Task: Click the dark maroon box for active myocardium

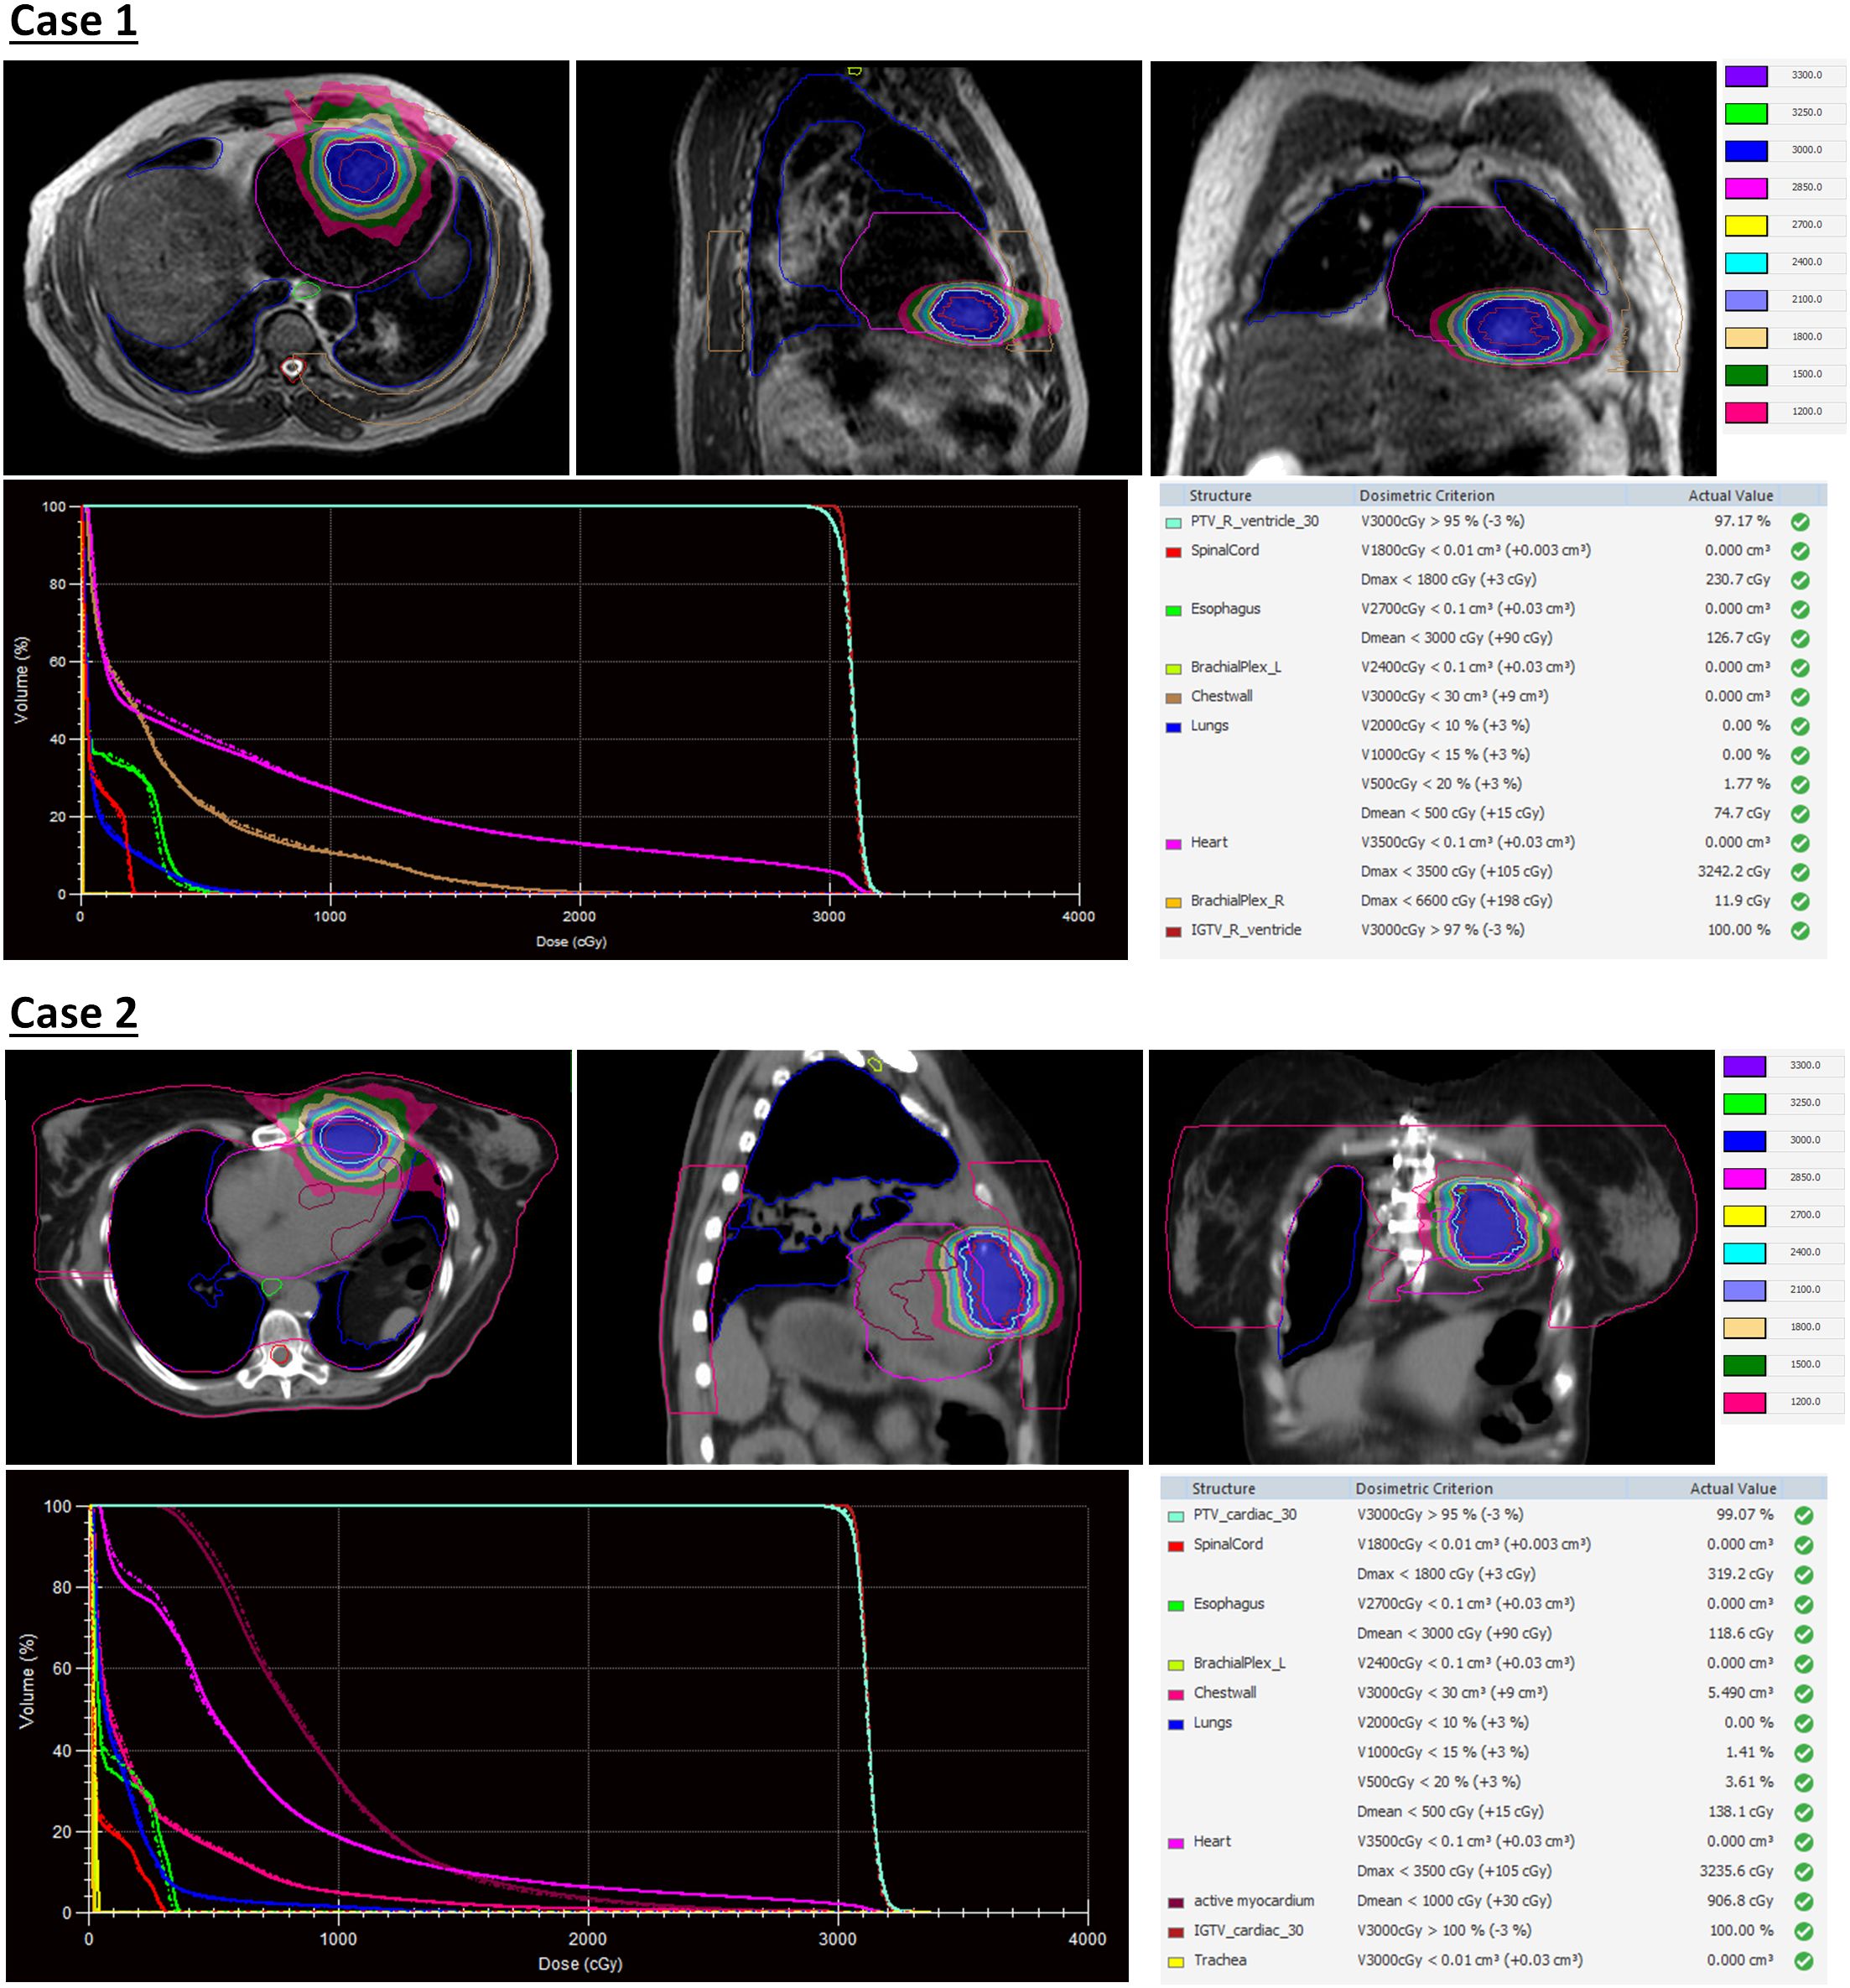Action: click(x=1176, y=1902)
